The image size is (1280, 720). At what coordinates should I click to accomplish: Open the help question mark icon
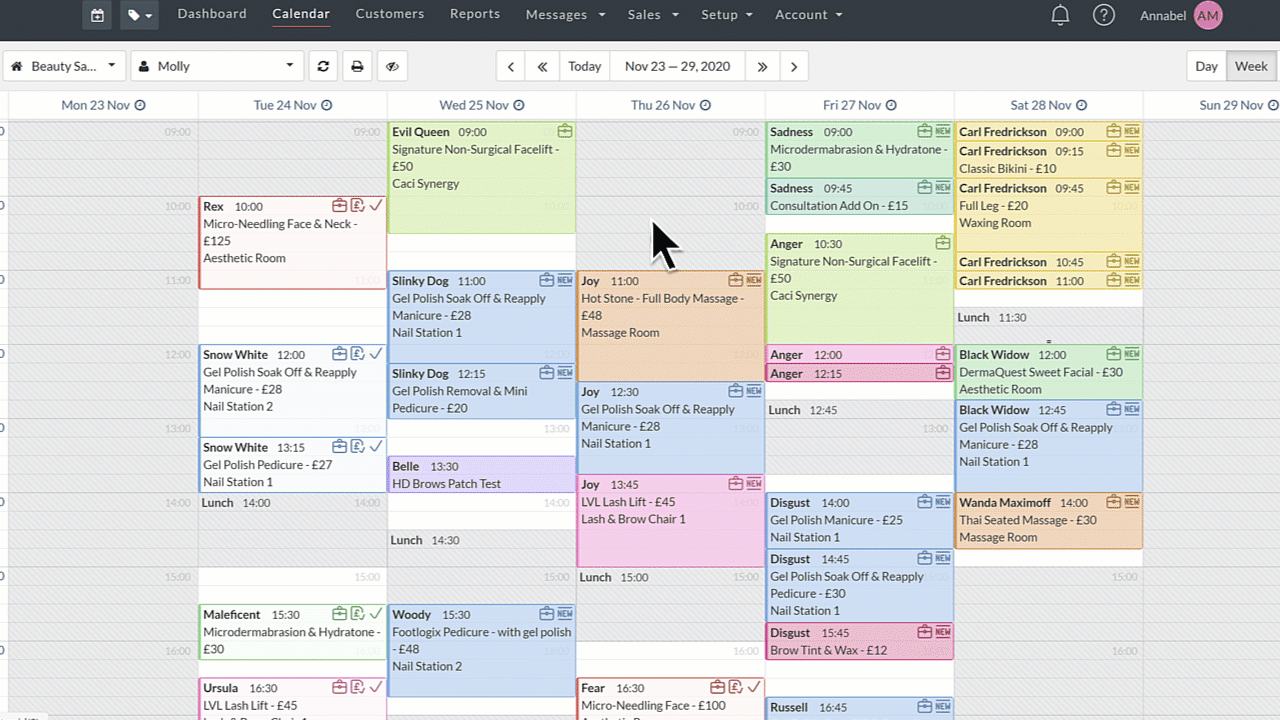[1104, 15]
